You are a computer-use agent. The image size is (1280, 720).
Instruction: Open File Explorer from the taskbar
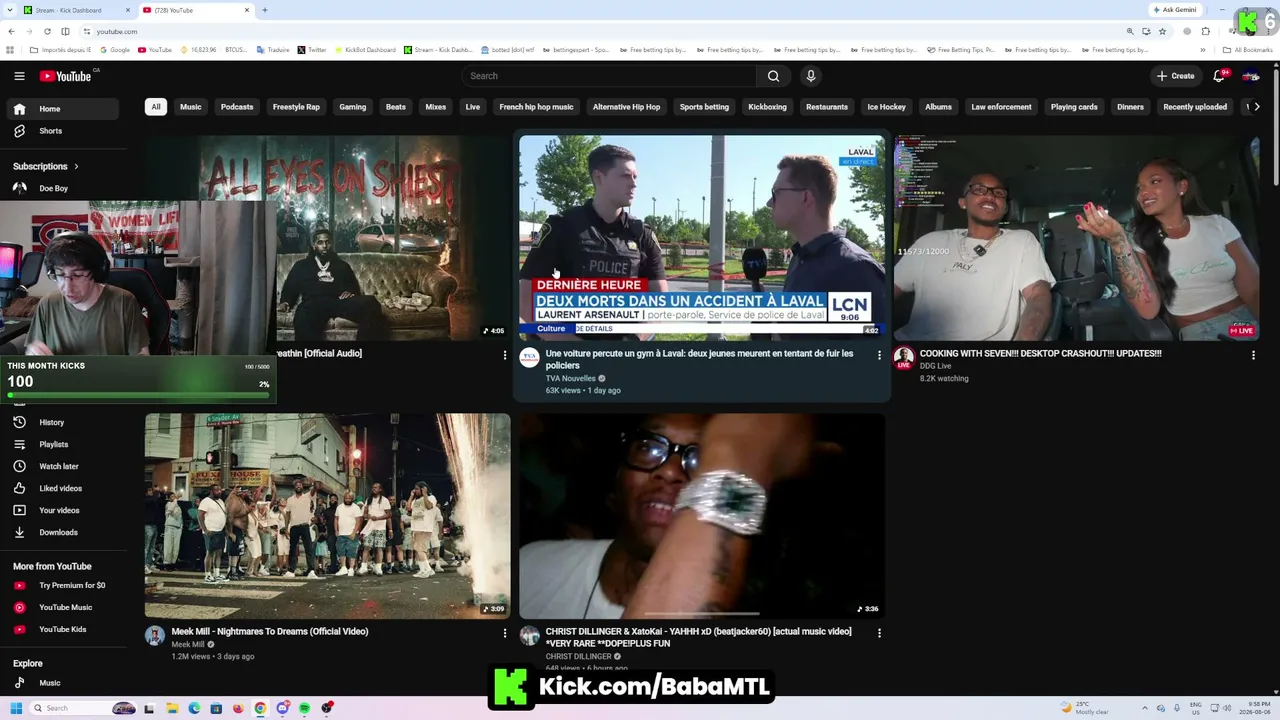[x=172, y=708]
